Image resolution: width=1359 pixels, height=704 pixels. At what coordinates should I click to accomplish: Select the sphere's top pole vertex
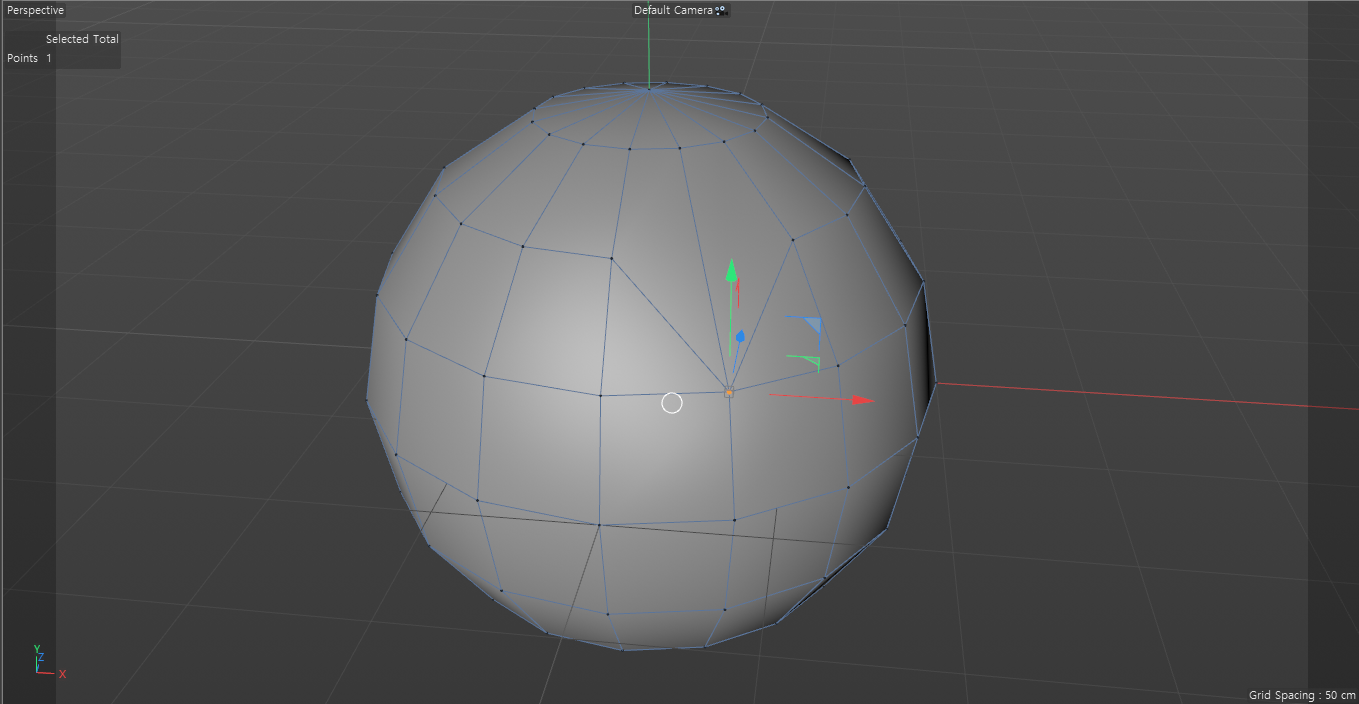pyautogui.click(x=649, y=89)
